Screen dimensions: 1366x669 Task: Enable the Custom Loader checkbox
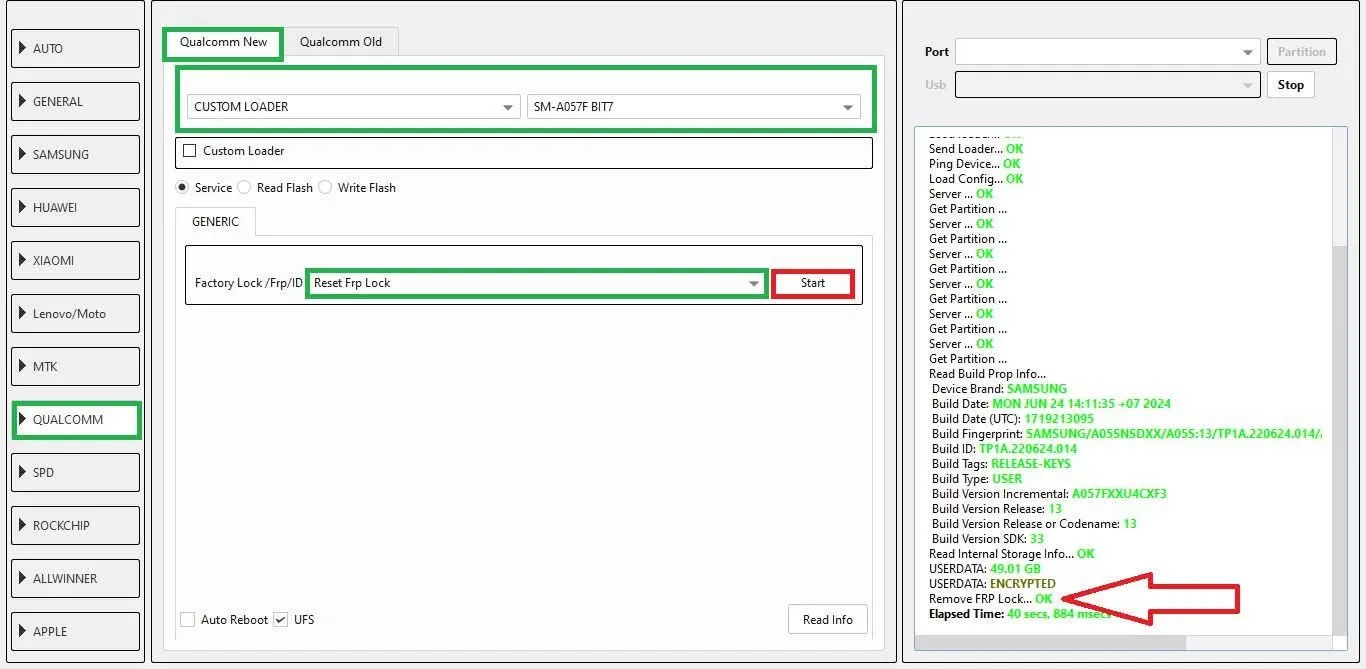coord(190,151)
